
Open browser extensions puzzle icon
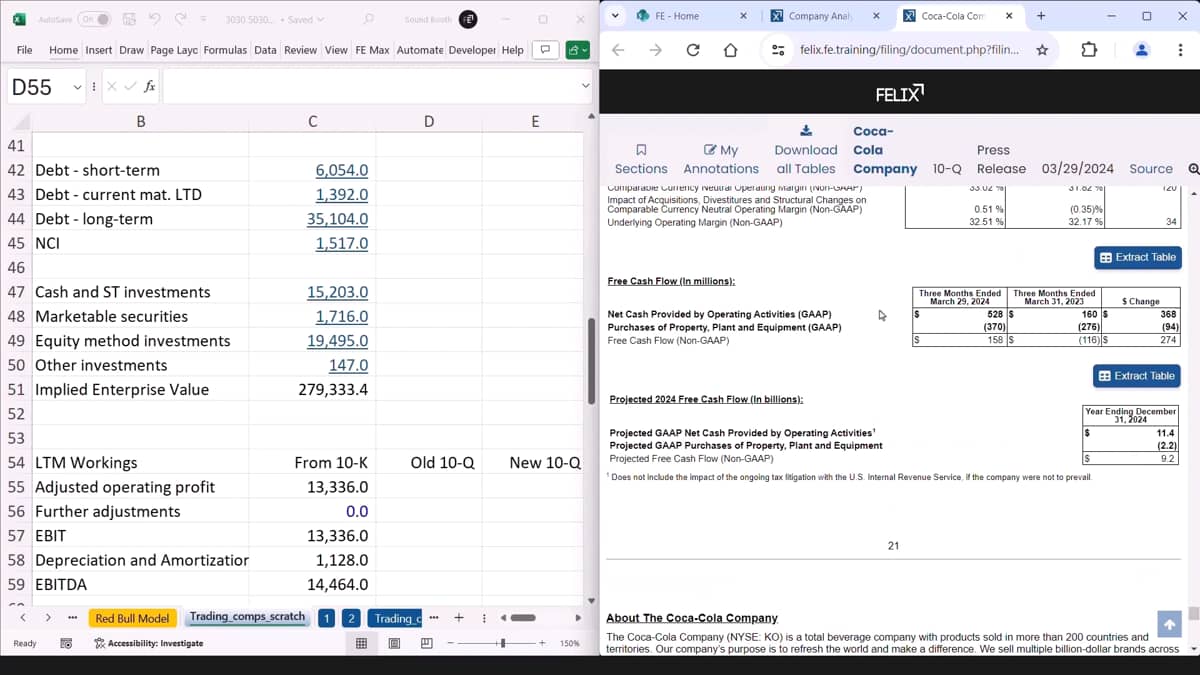coord(1090,50)
